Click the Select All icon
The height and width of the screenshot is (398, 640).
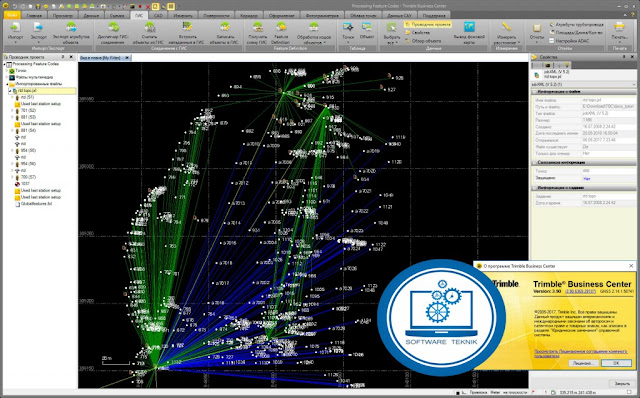(x=391, y=27)
